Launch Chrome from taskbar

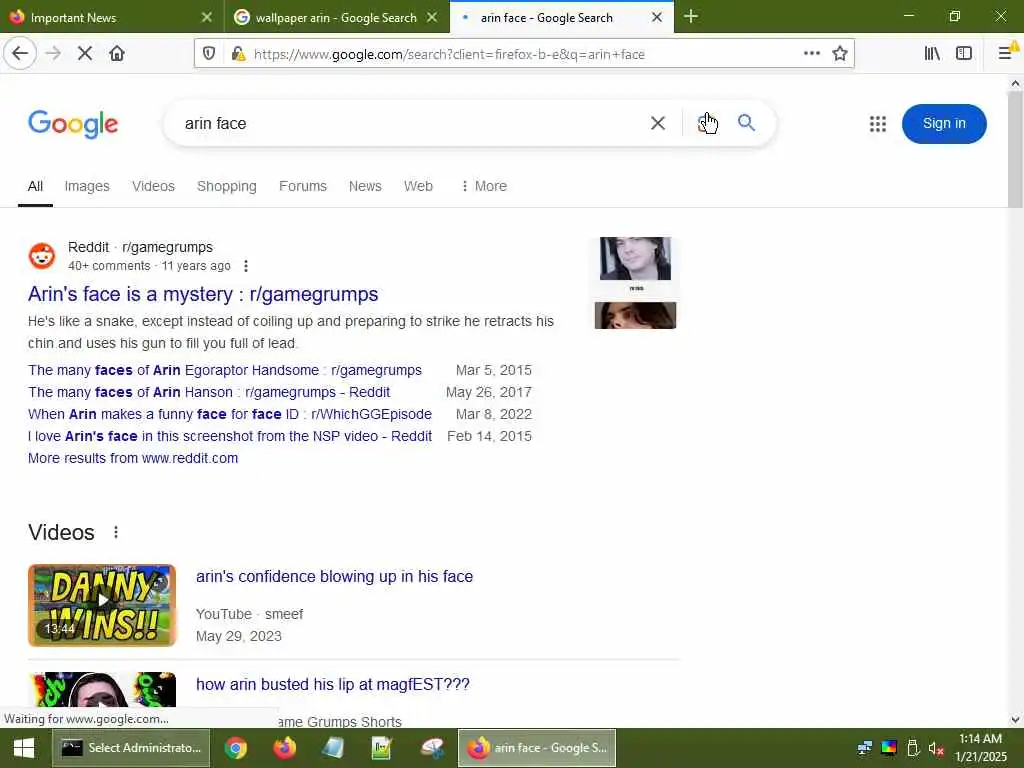tap(236, 748)
